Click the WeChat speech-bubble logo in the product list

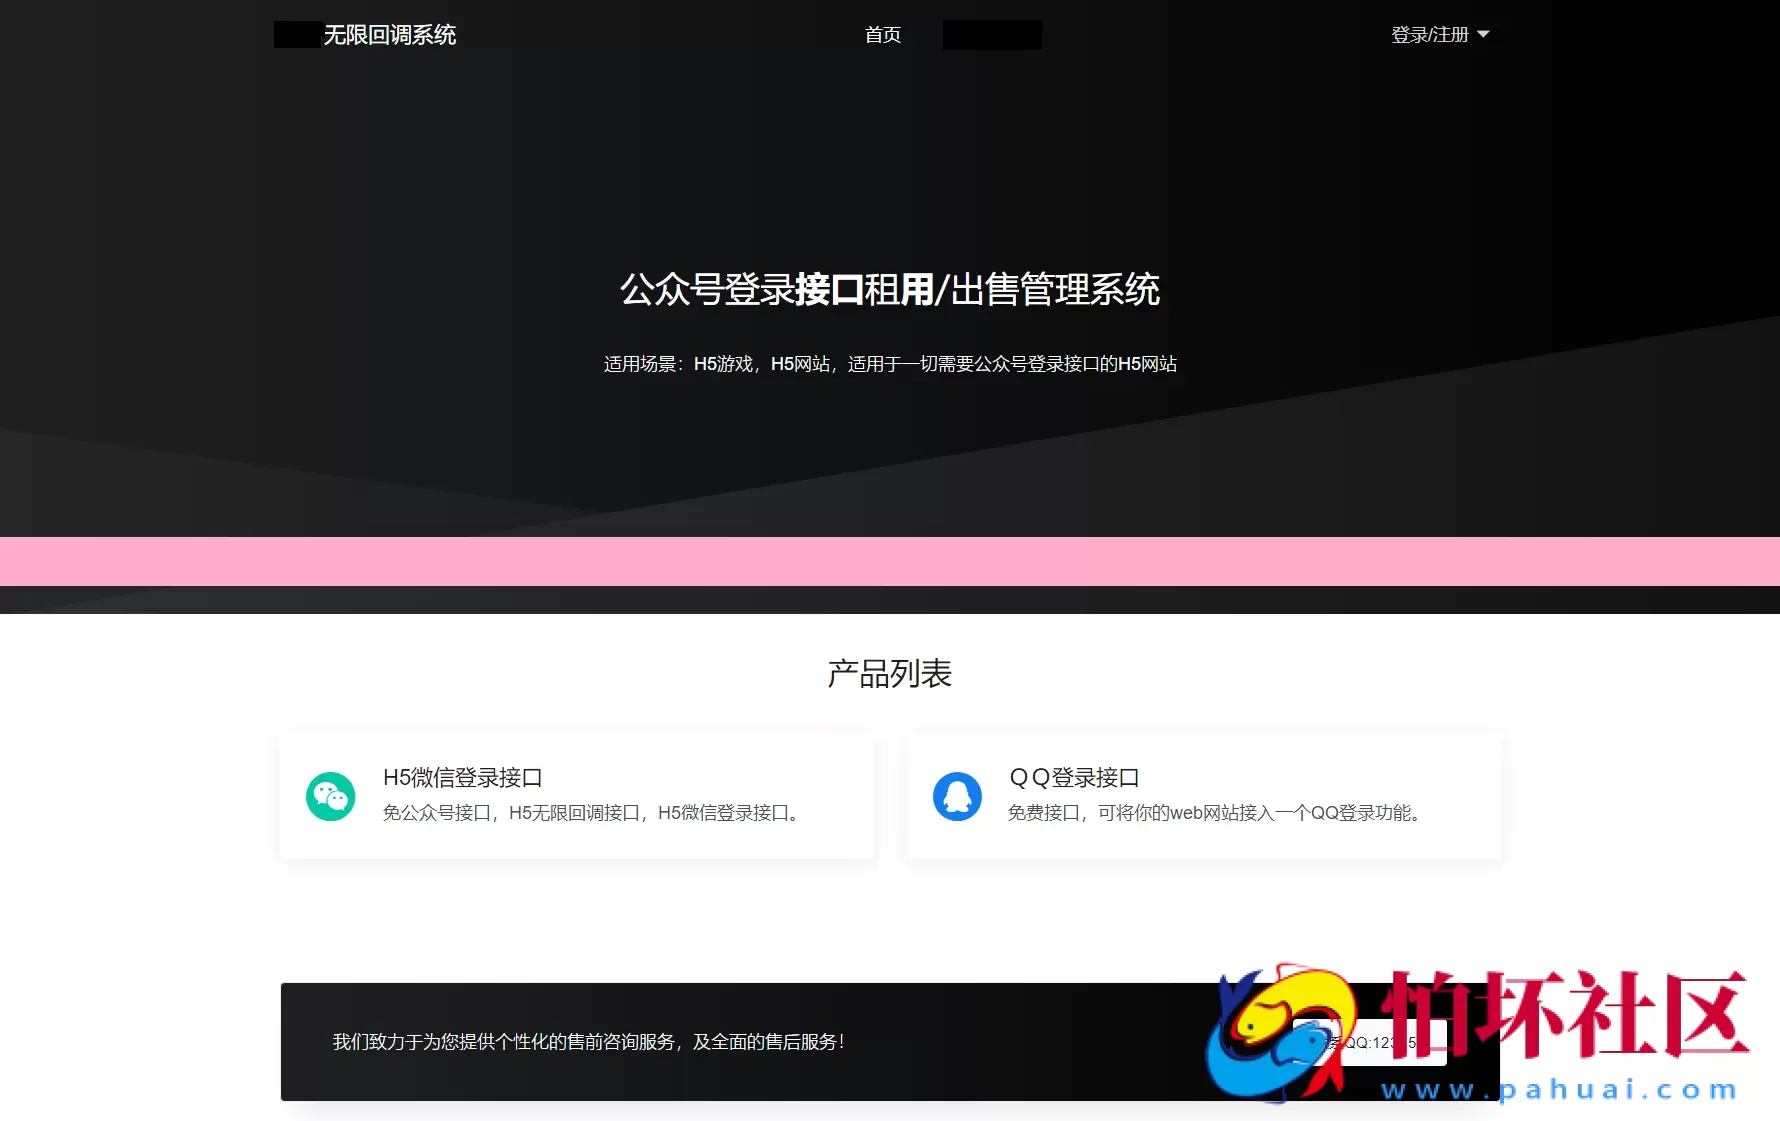pos(330,796)
